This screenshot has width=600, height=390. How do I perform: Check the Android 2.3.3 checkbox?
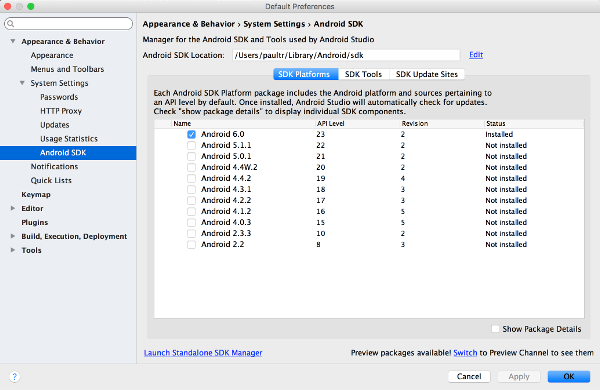[x=191, y=233]
